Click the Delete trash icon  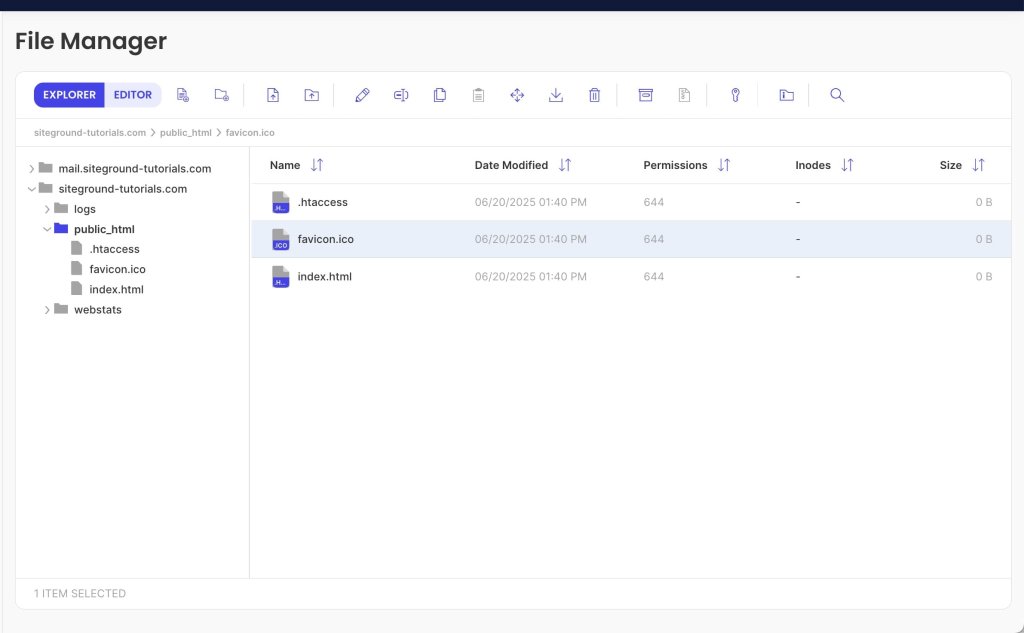(594, 95)
